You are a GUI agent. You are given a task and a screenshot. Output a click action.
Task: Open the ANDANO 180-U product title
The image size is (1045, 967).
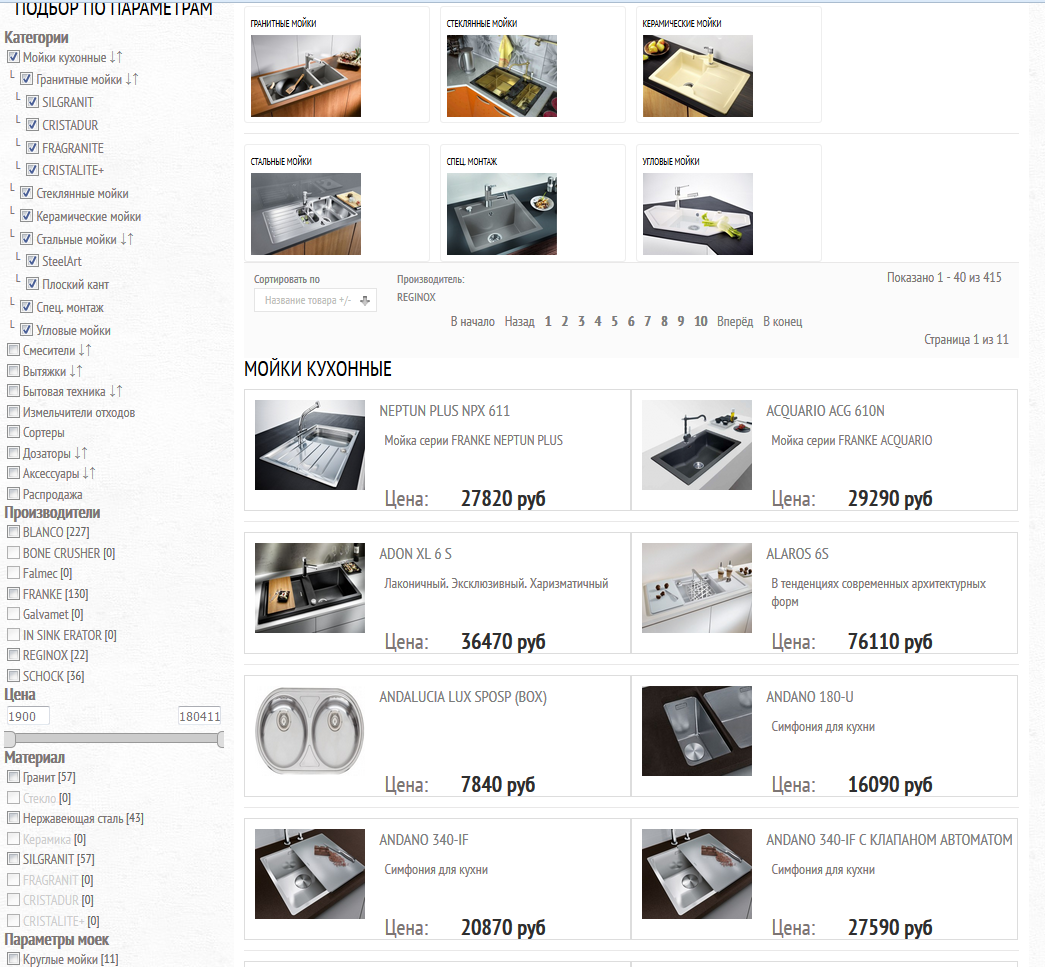coord(809,697)
